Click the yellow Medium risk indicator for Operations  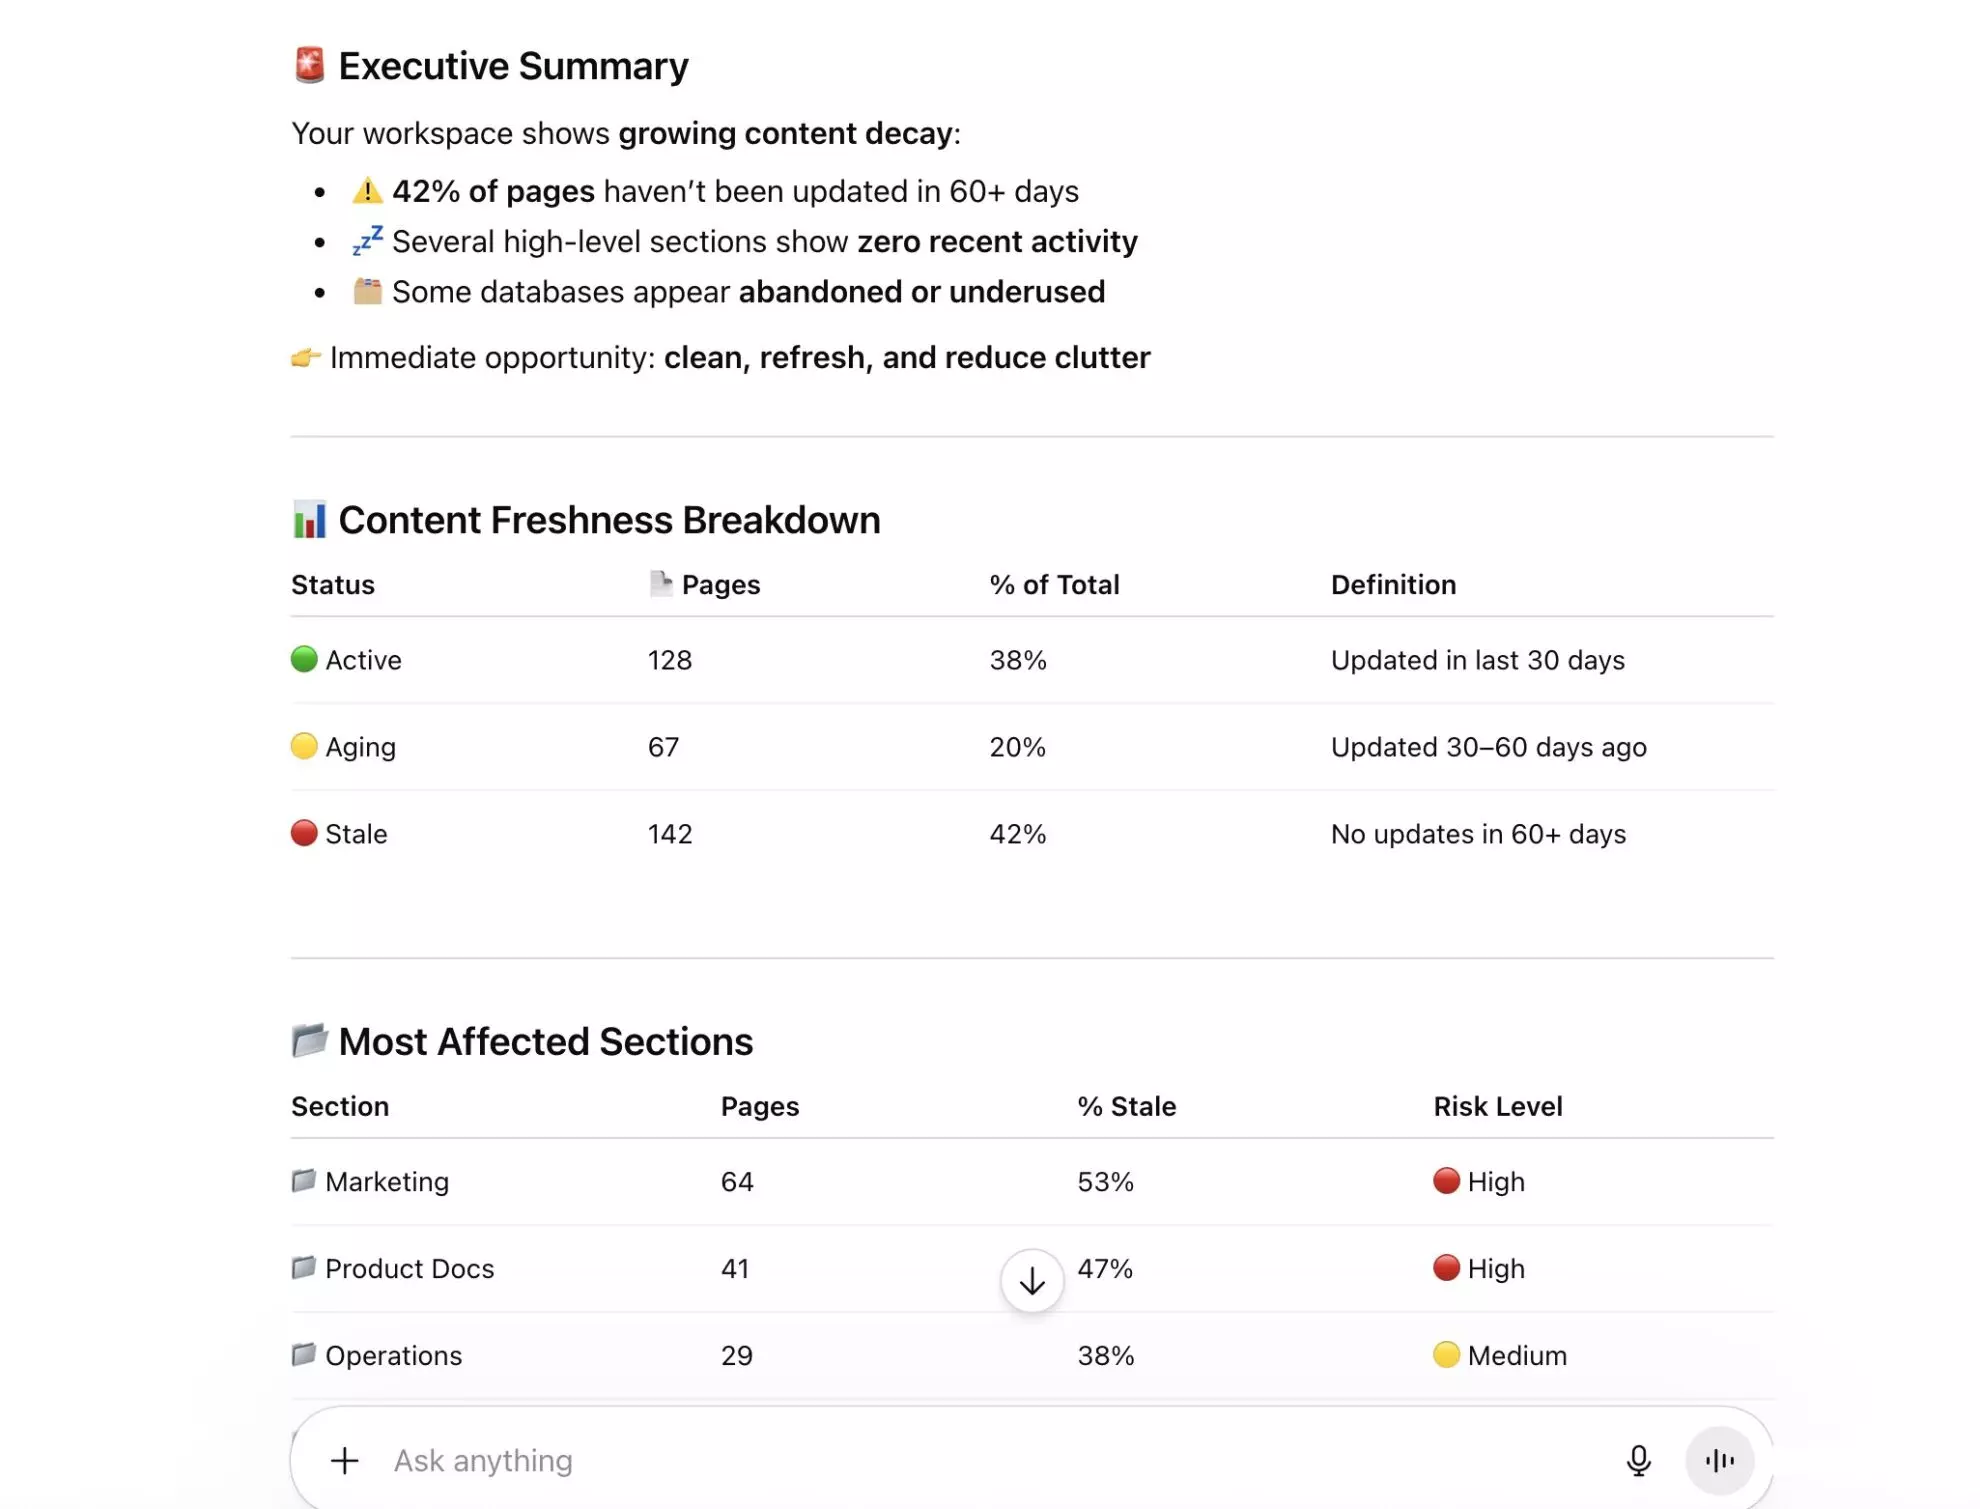[1445, 1355]
